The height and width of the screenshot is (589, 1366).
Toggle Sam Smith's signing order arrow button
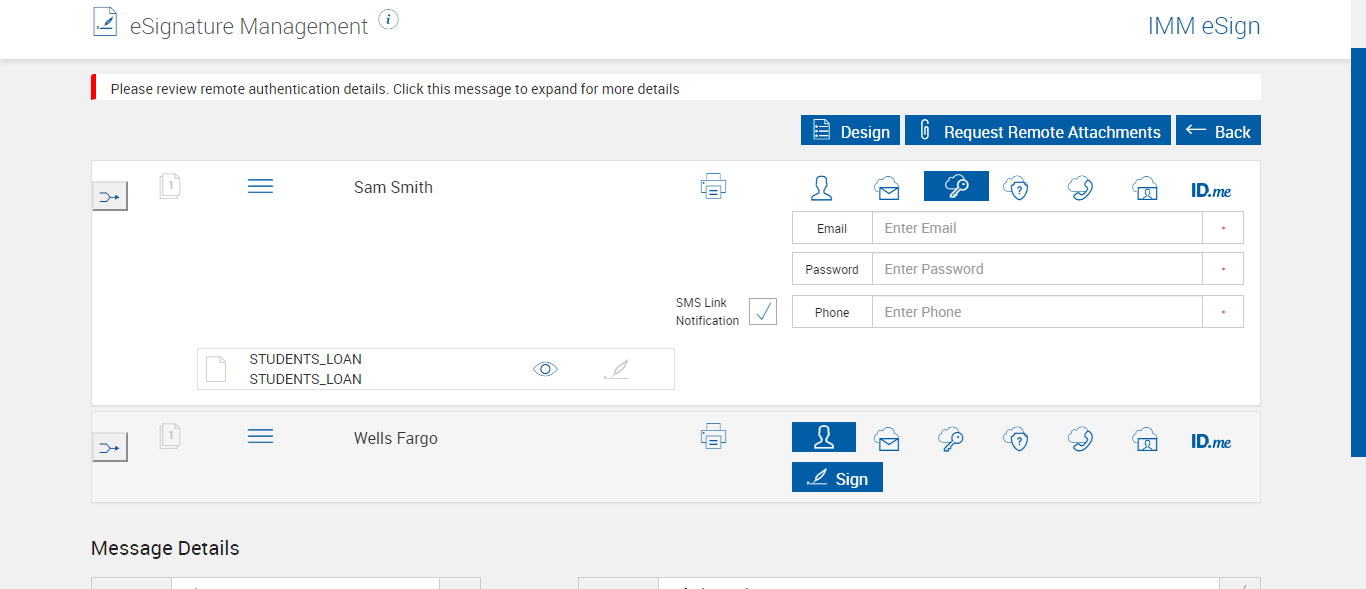point(110,197)
